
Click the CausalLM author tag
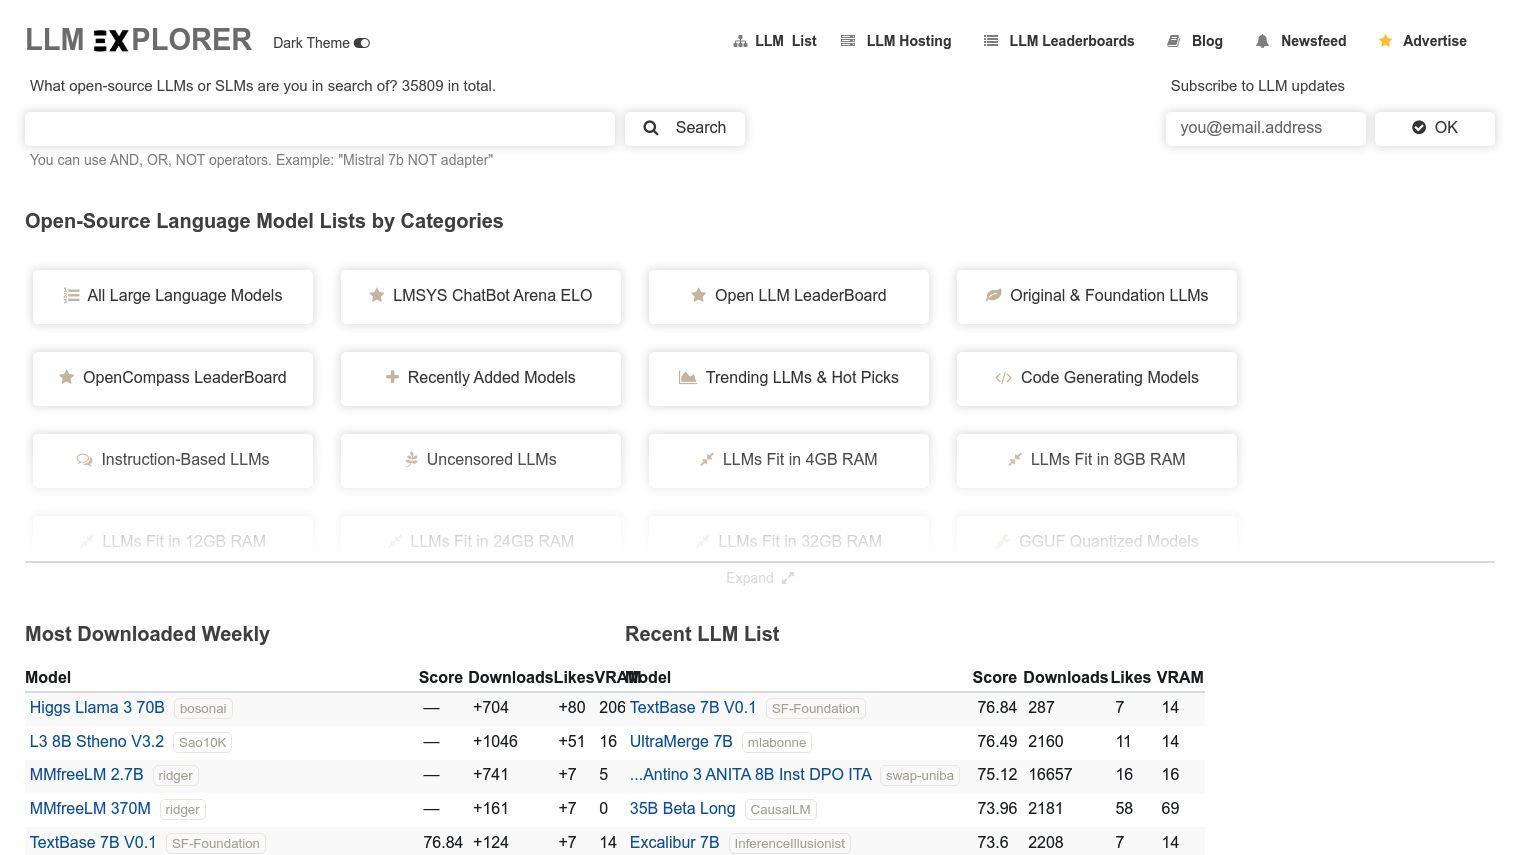coord(780,810)
